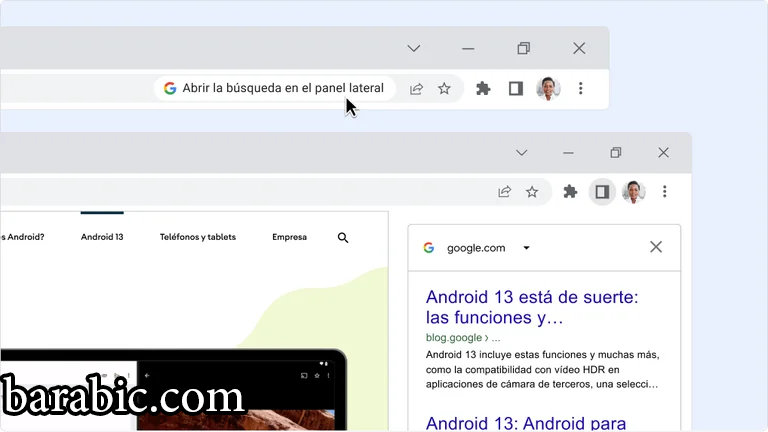Open three-dot Chrome menu in upper window
Image resolution: width=768 pixels, height=432 pixels.
(x=580, y=88)
